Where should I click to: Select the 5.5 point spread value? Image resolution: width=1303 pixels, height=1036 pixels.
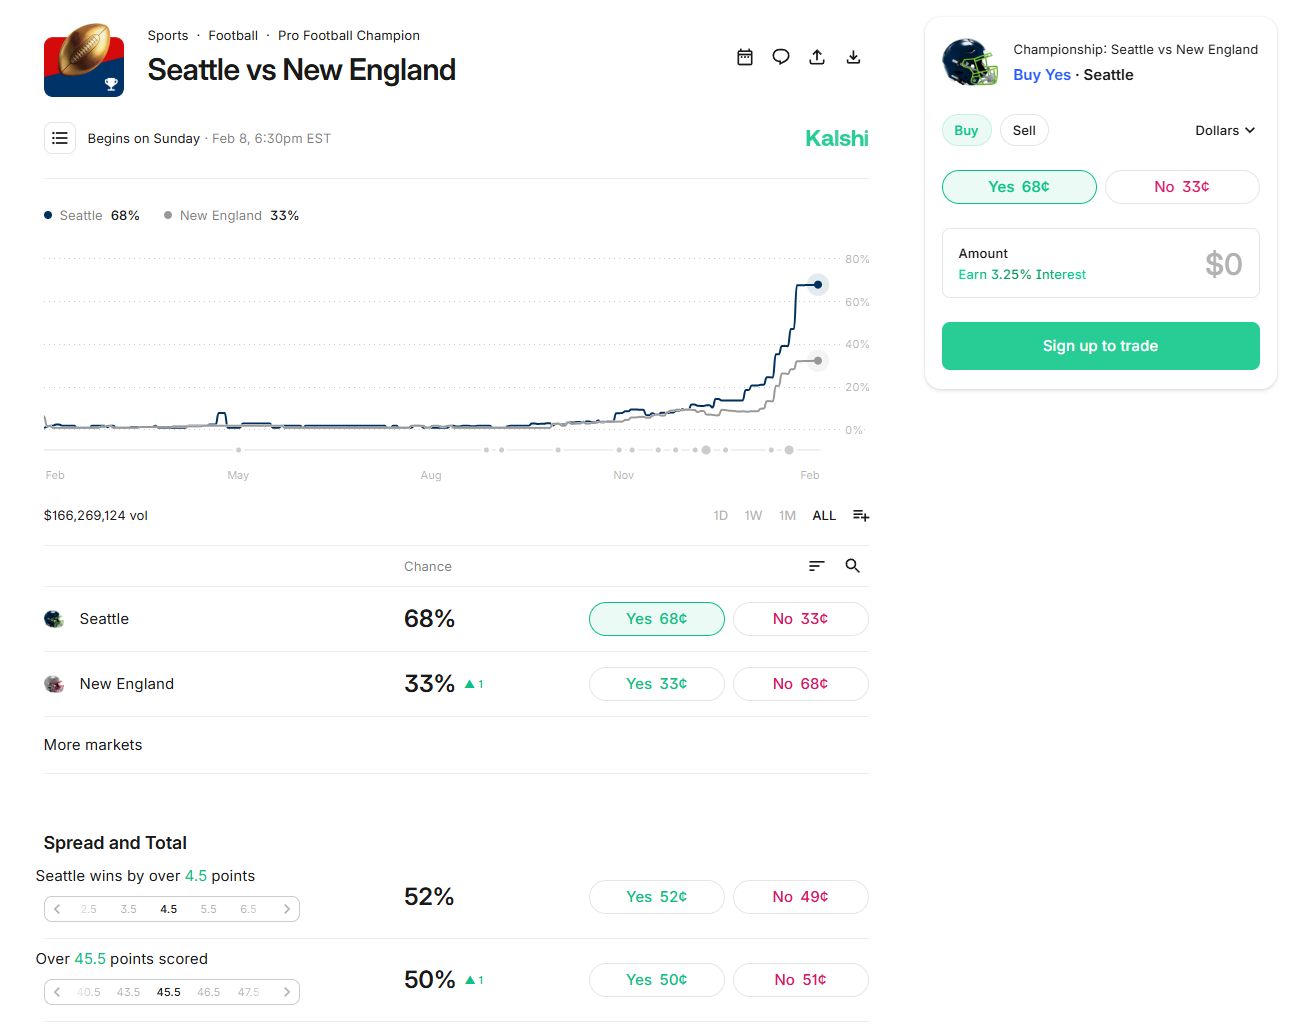(x=208, y=909)
